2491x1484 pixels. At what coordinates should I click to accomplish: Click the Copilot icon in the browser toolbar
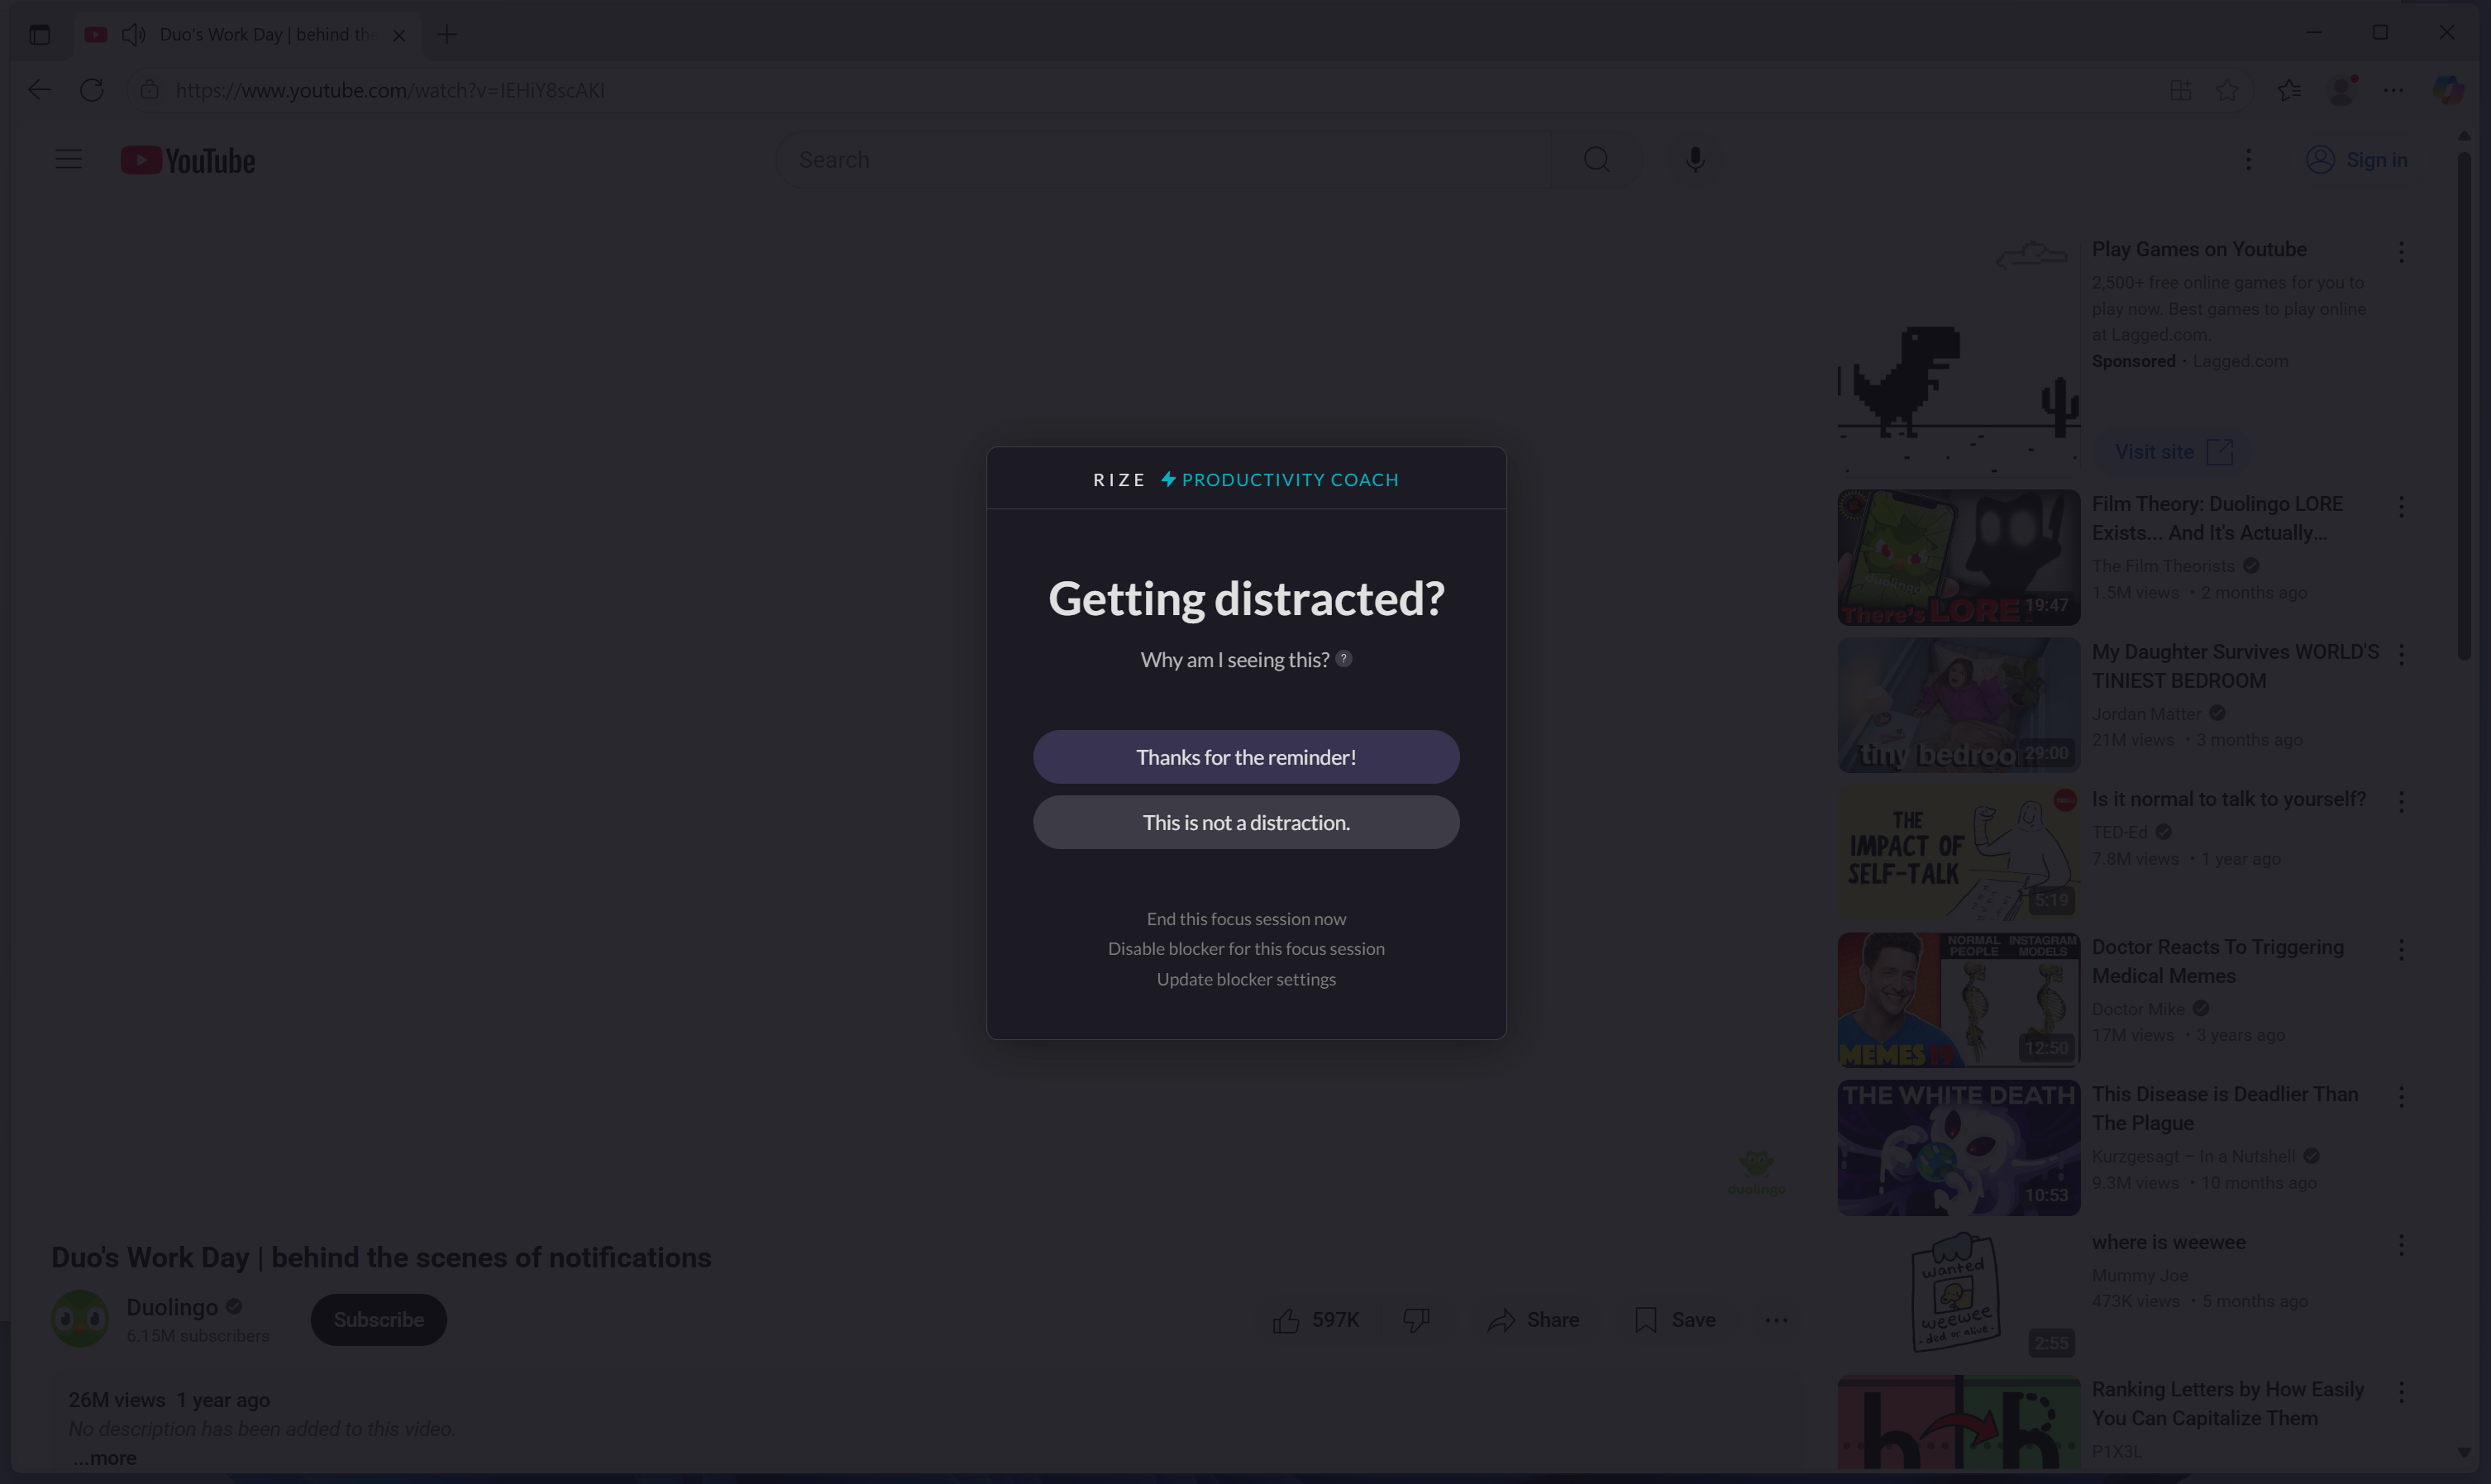(x=2447, y=90)
